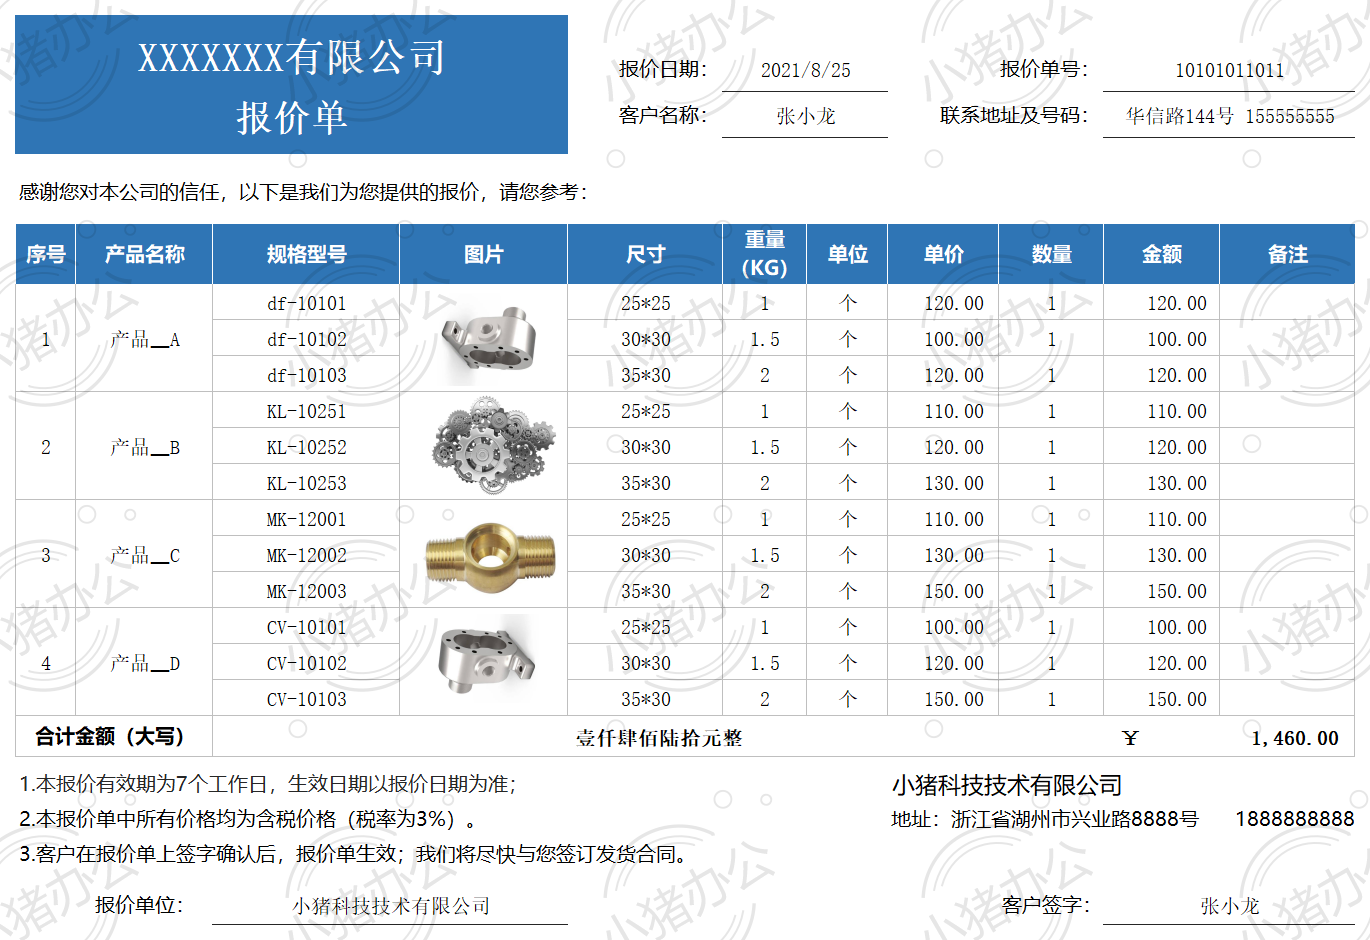This screenshot has height=940, width=1370.
Task: Click the phone number 1888888888
Action: tap(1295, 819)
